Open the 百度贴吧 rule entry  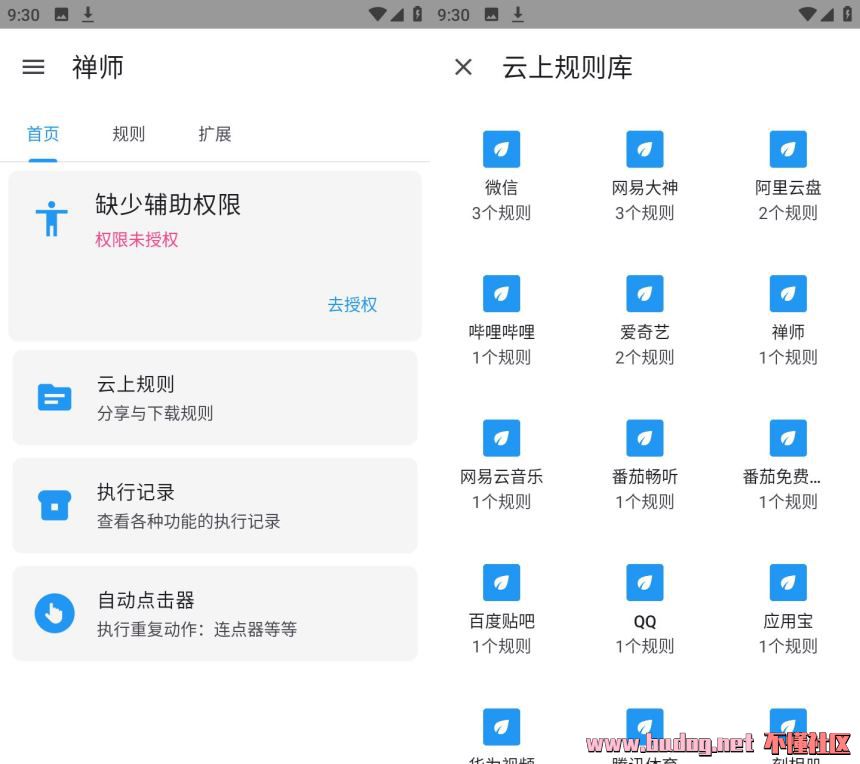[501, 609]
